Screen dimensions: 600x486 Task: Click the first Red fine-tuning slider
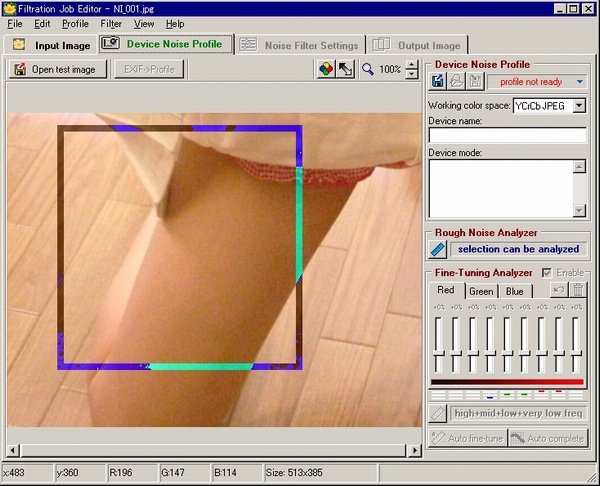click(438, 344)
